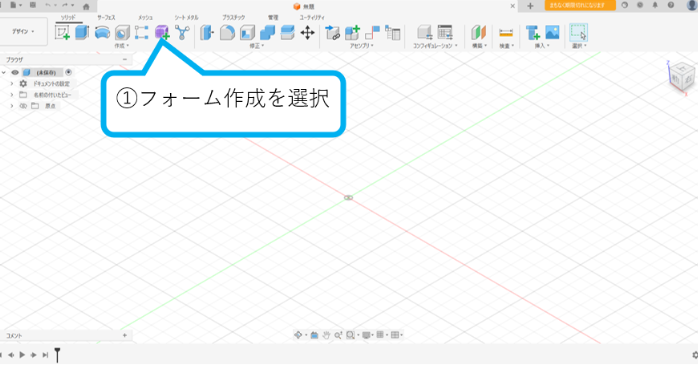Click the blue T-shaped insert icon with plus
This screenshot has width=698, height=365.
tap(532, 32)
